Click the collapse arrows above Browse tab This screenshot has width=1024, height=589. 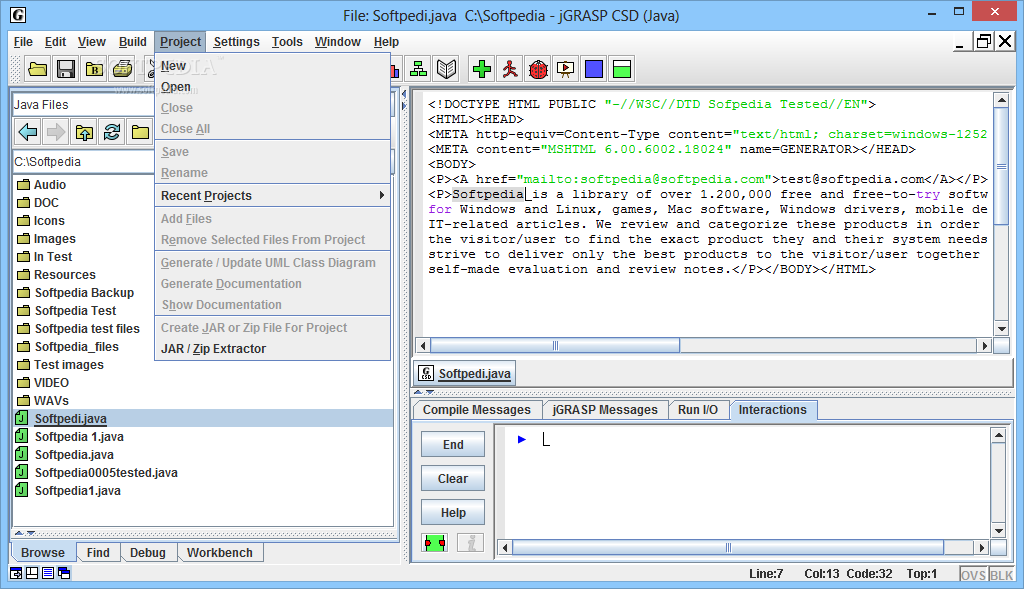(x=25, y=533)
